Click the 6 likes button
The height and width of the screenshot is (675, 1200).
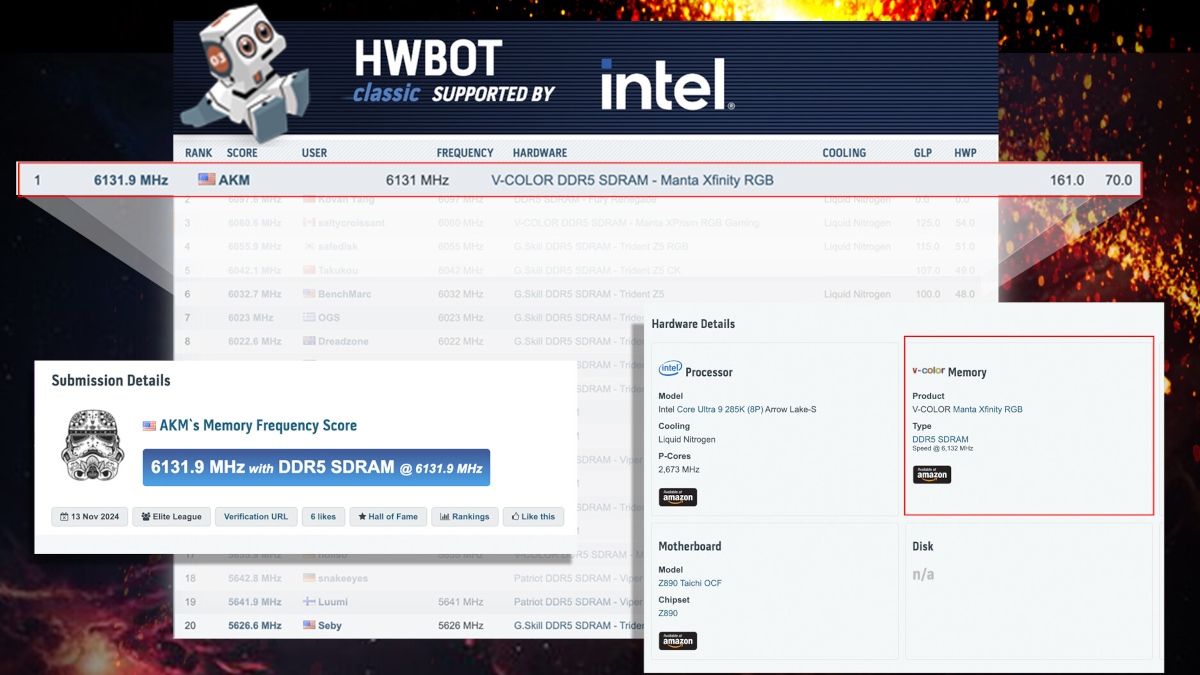pos(324,517)
